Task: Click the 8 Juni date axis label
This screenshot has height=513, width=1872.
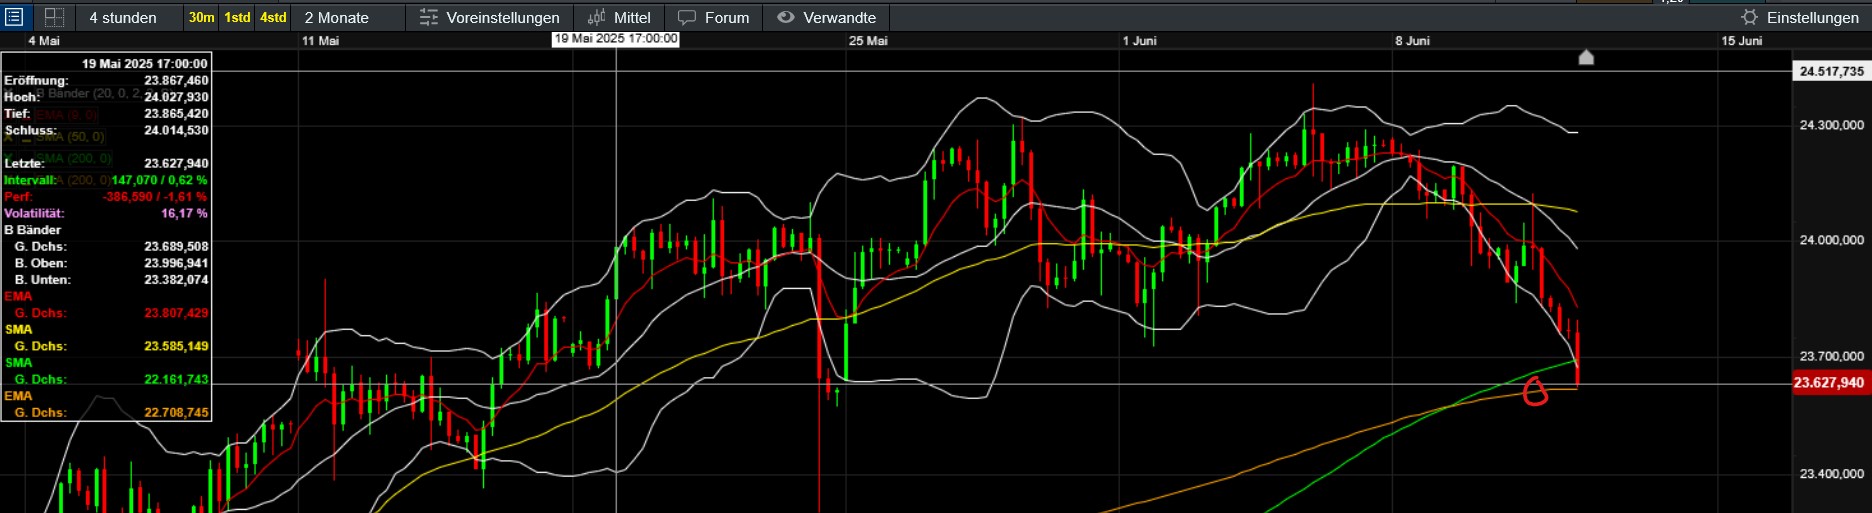Action: (1413, 41)
